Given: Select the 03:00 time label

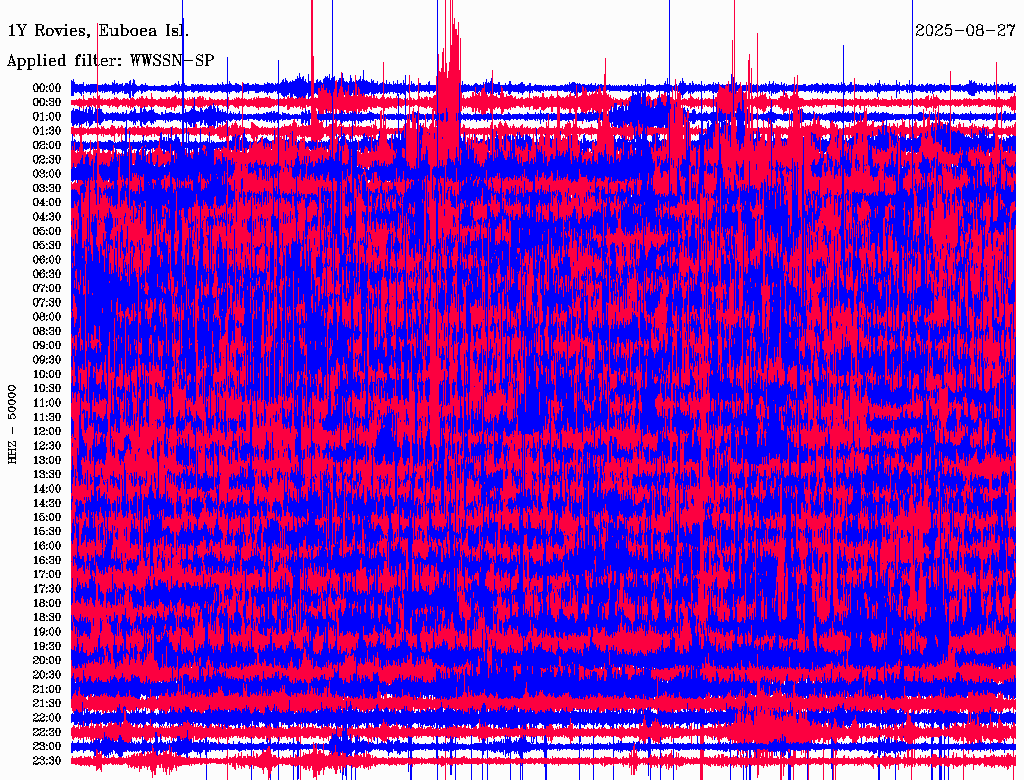Looking at the screenshot, I should coord(47,174).
